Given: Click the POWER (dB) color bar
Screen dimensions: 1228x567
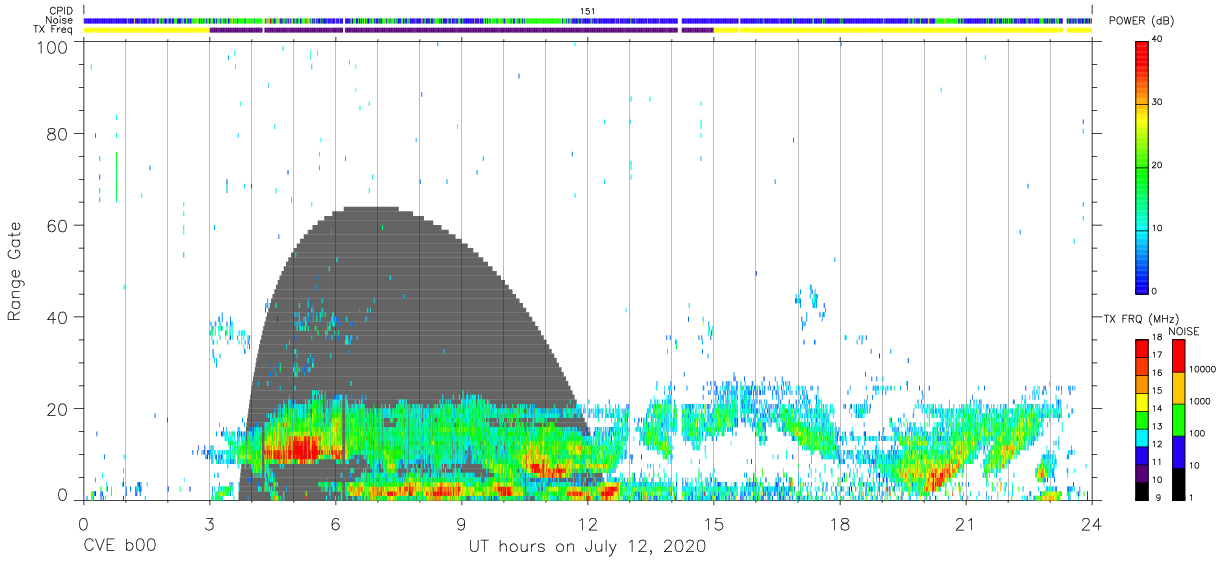Looking at the screenshot, I should [1142, 166].
